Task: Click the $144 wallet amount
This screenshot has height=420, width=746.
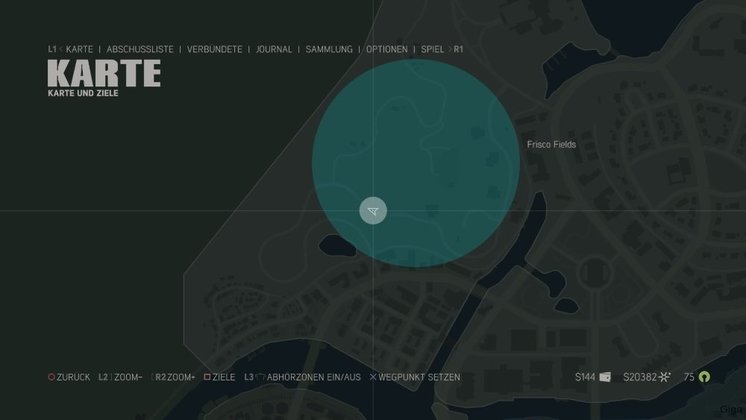Action: pyautogui.click(x=585, y=377)
